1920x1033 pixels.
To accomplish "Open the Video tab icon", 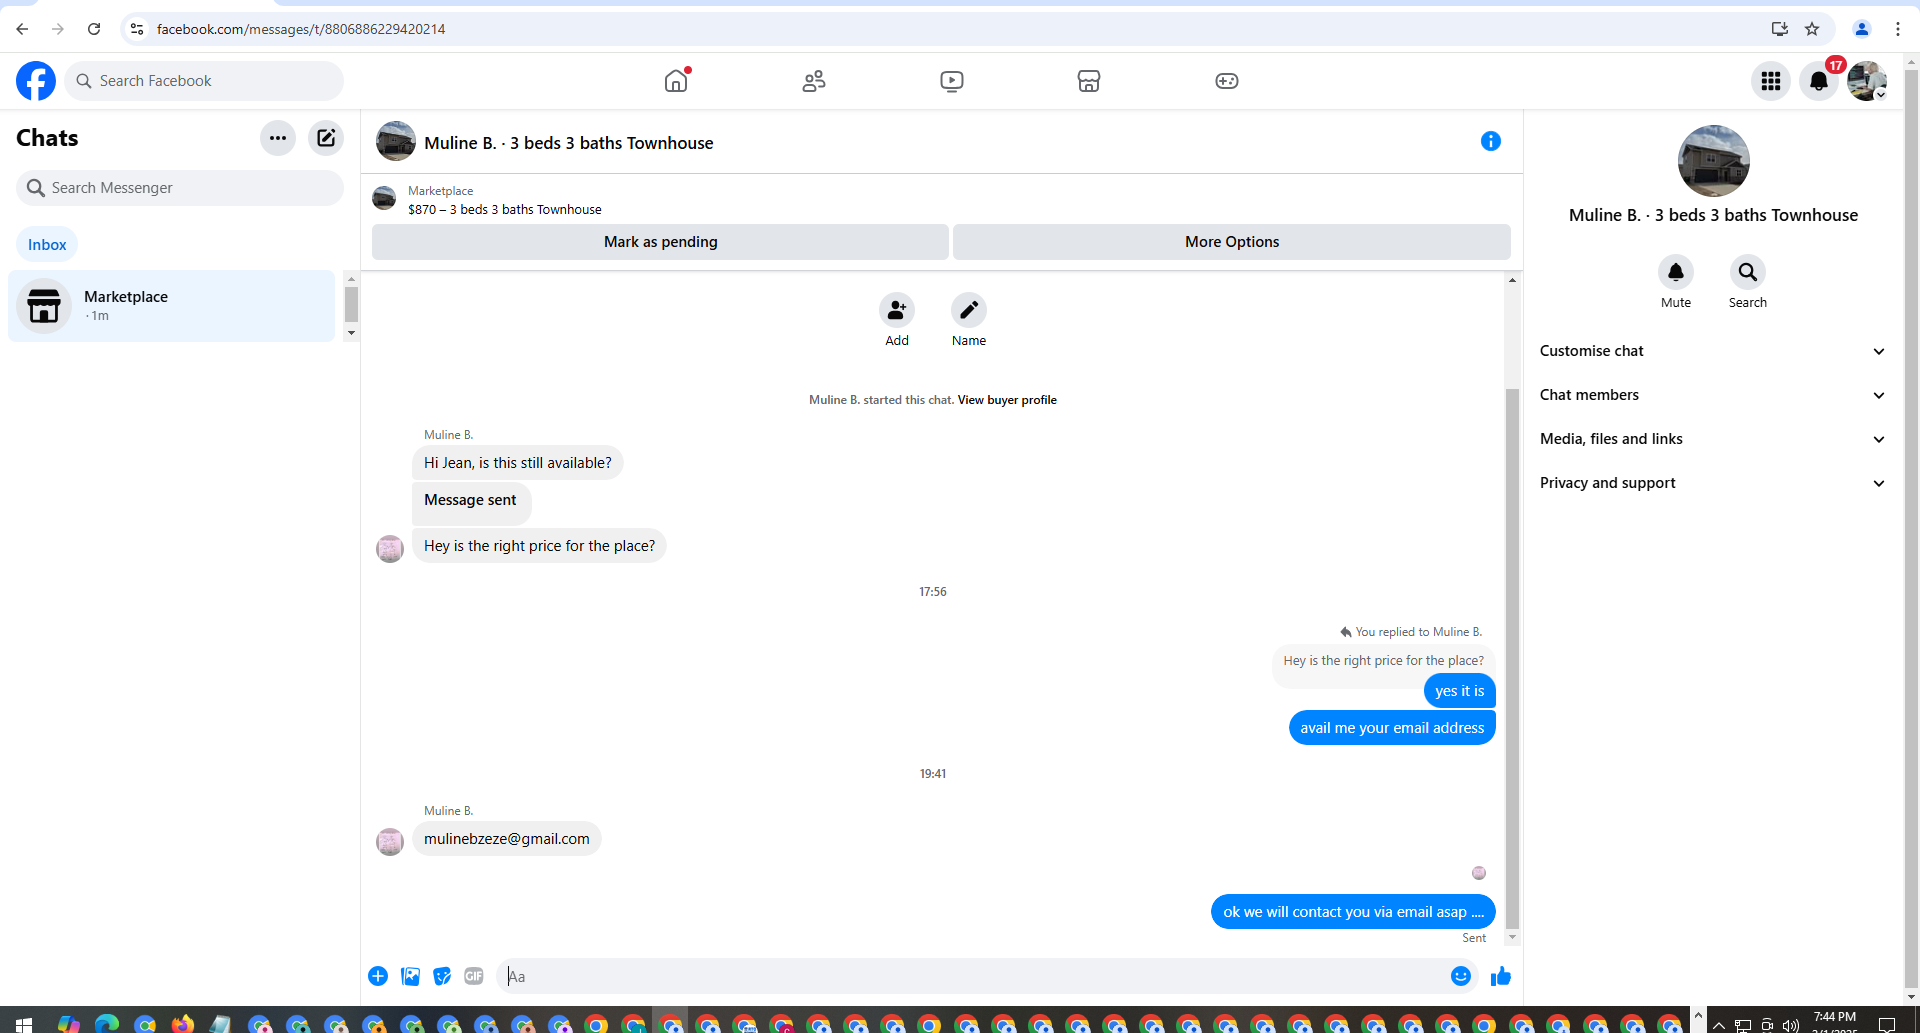I will coord(952,81).
